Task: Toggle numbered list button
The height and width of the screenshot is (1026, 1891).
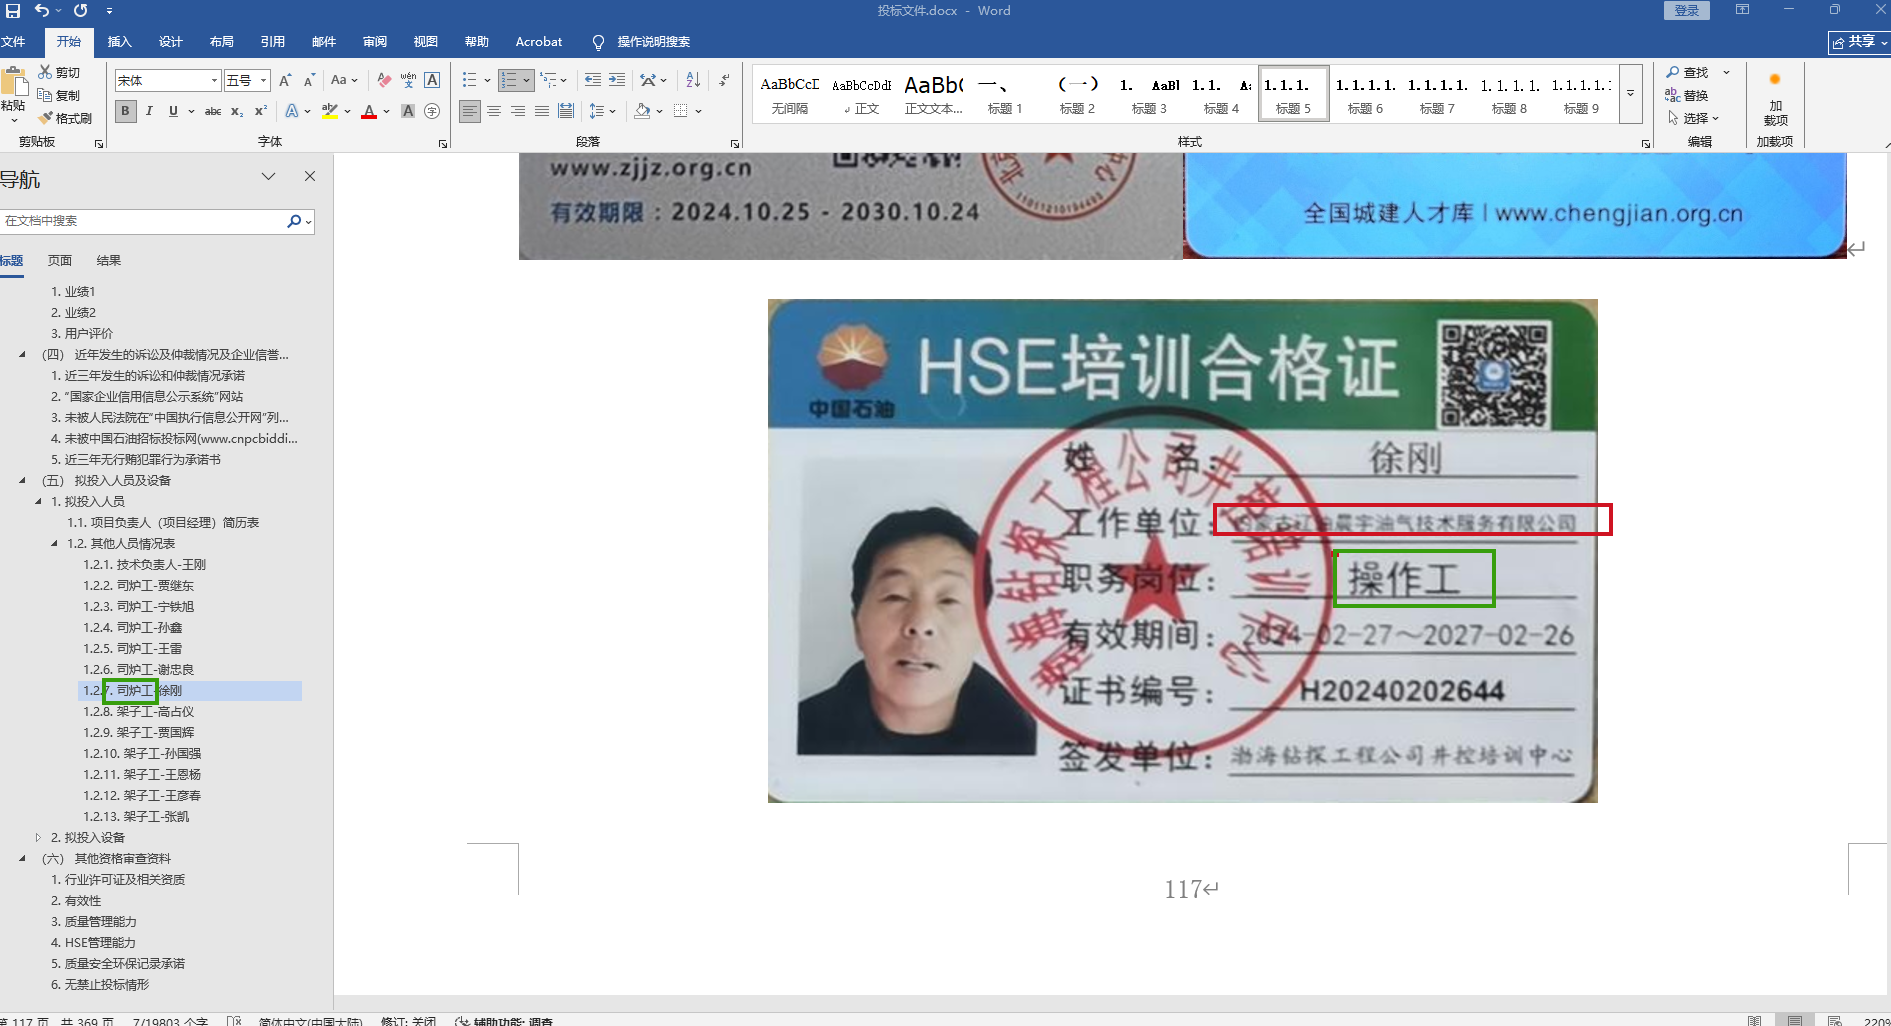Action: tap(509, 80)
